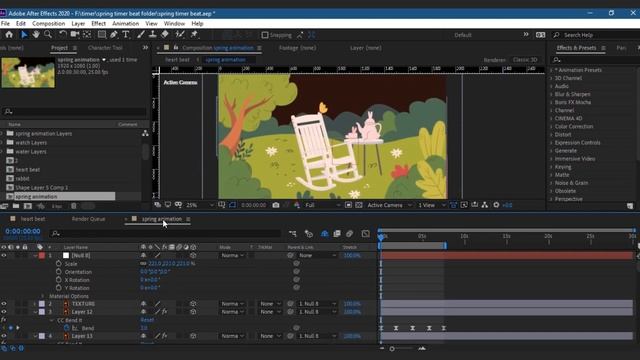Open the Composition menu
The width and height of the screenshot is (640, 360).
point(49,24)
